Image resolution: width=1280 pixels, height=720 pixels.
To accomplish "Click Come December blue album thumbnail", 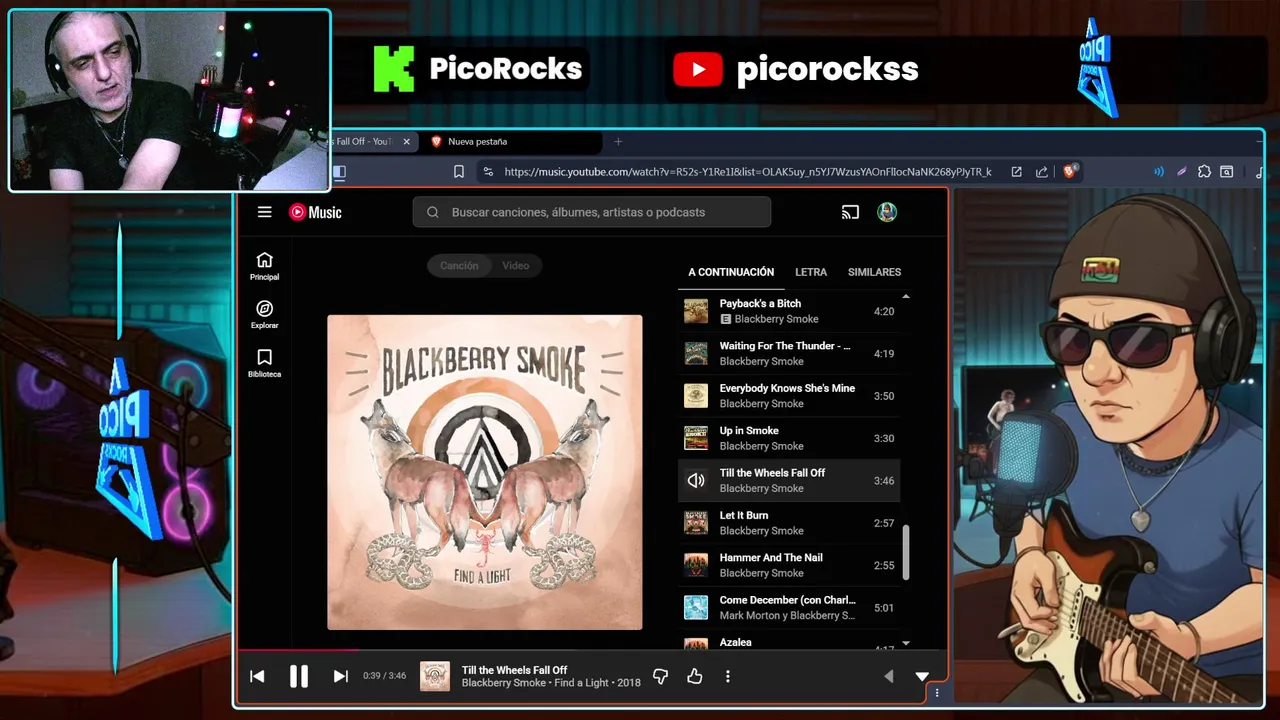I will click(696, 607).
